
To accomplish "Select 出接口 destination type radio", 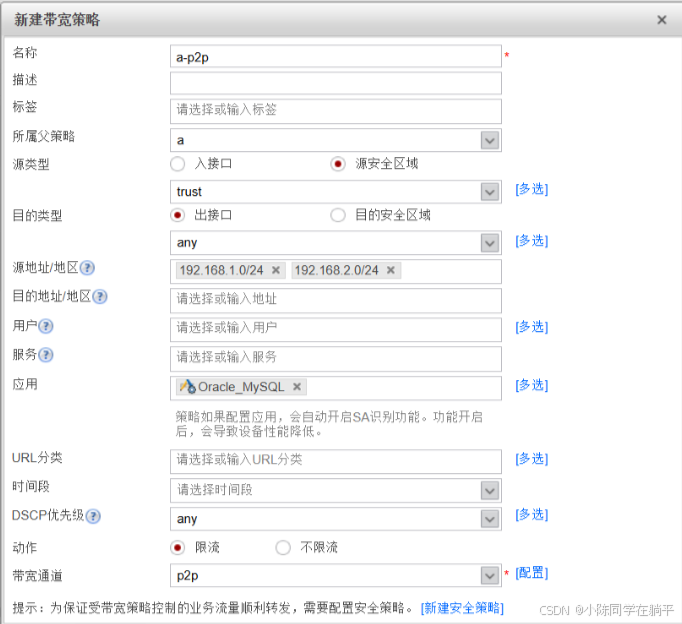I will [177, 215].
